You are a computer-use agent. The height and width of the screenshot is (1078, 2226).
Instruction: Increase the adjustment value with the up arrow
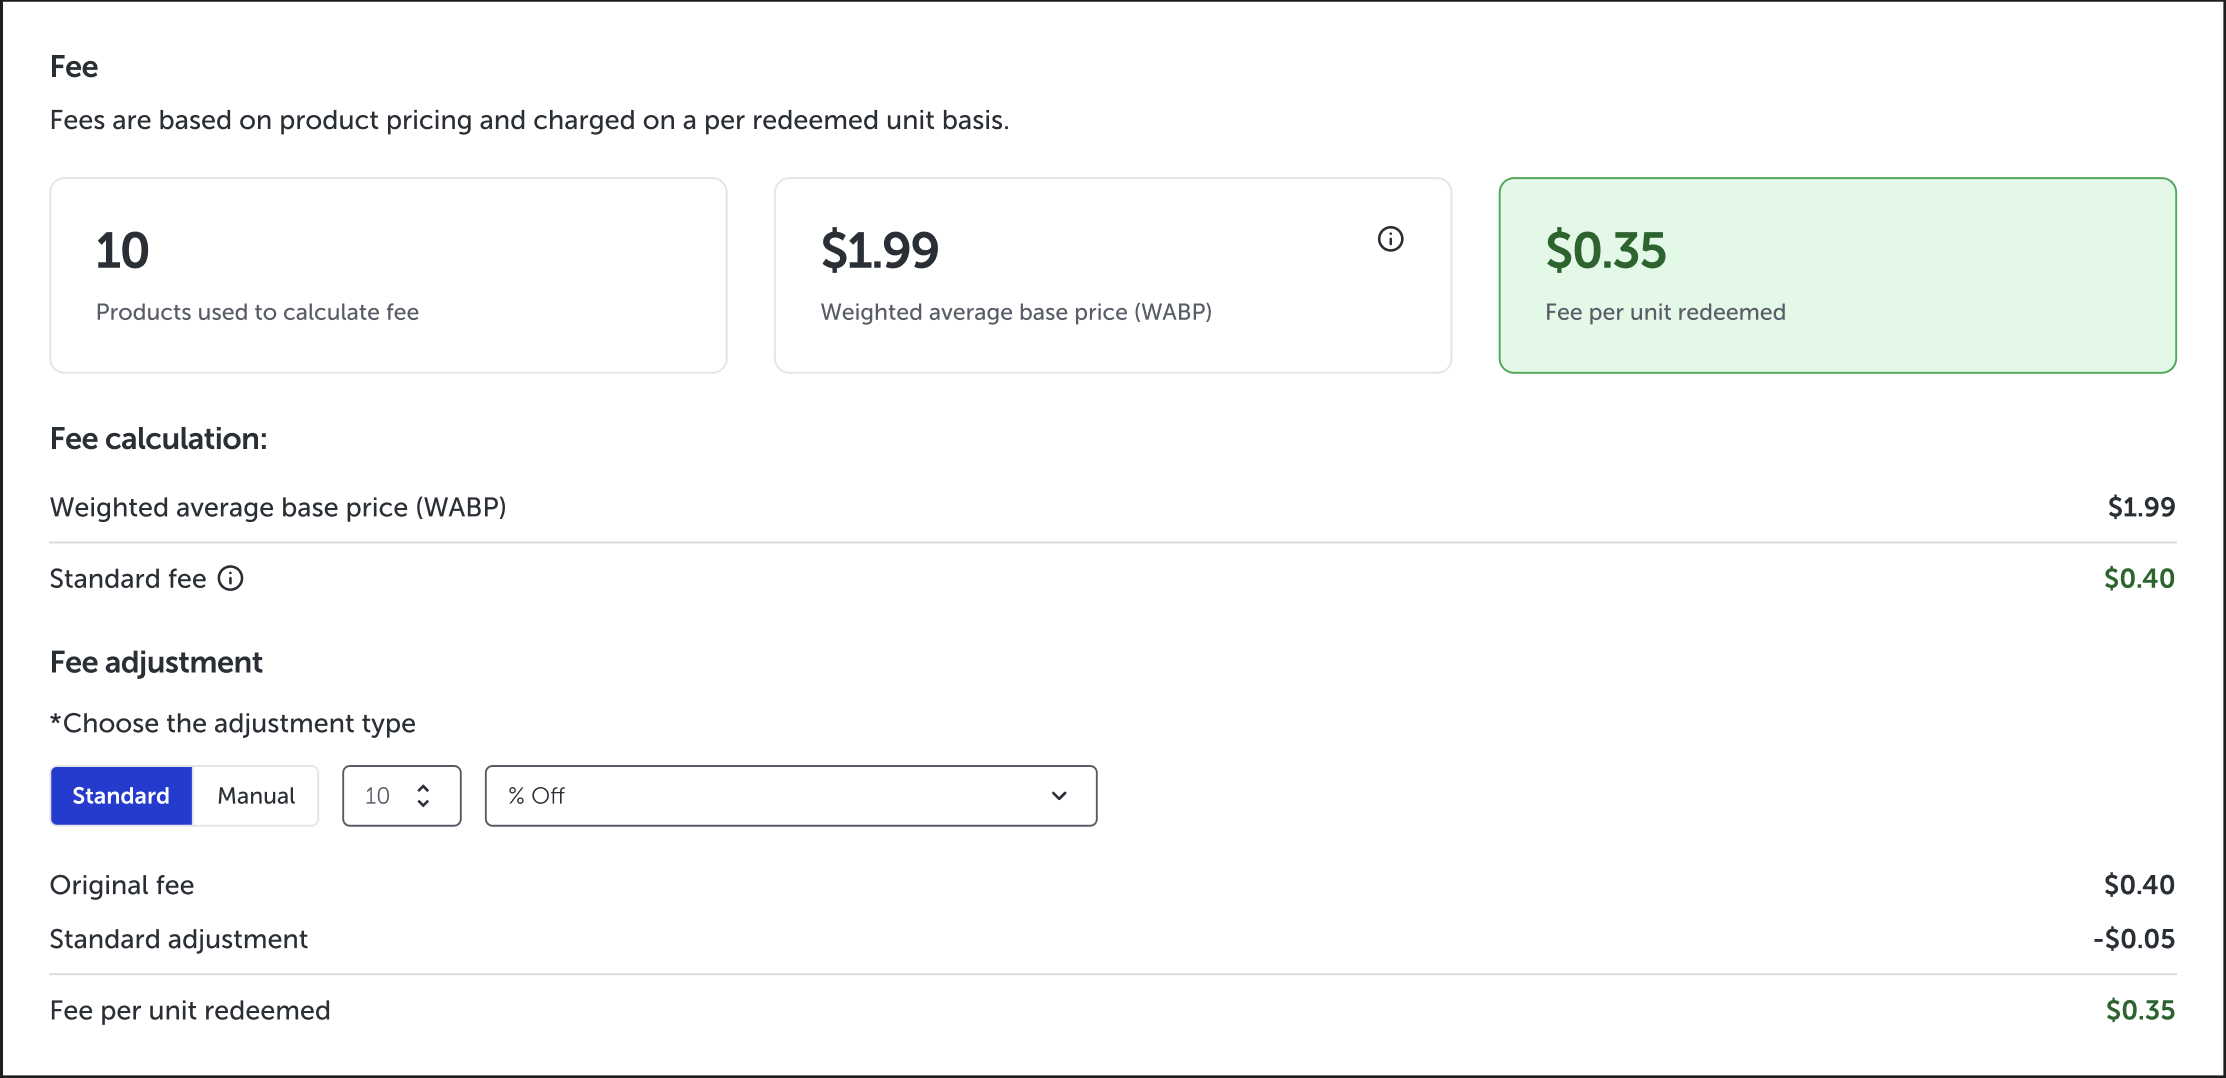(423, 788)
